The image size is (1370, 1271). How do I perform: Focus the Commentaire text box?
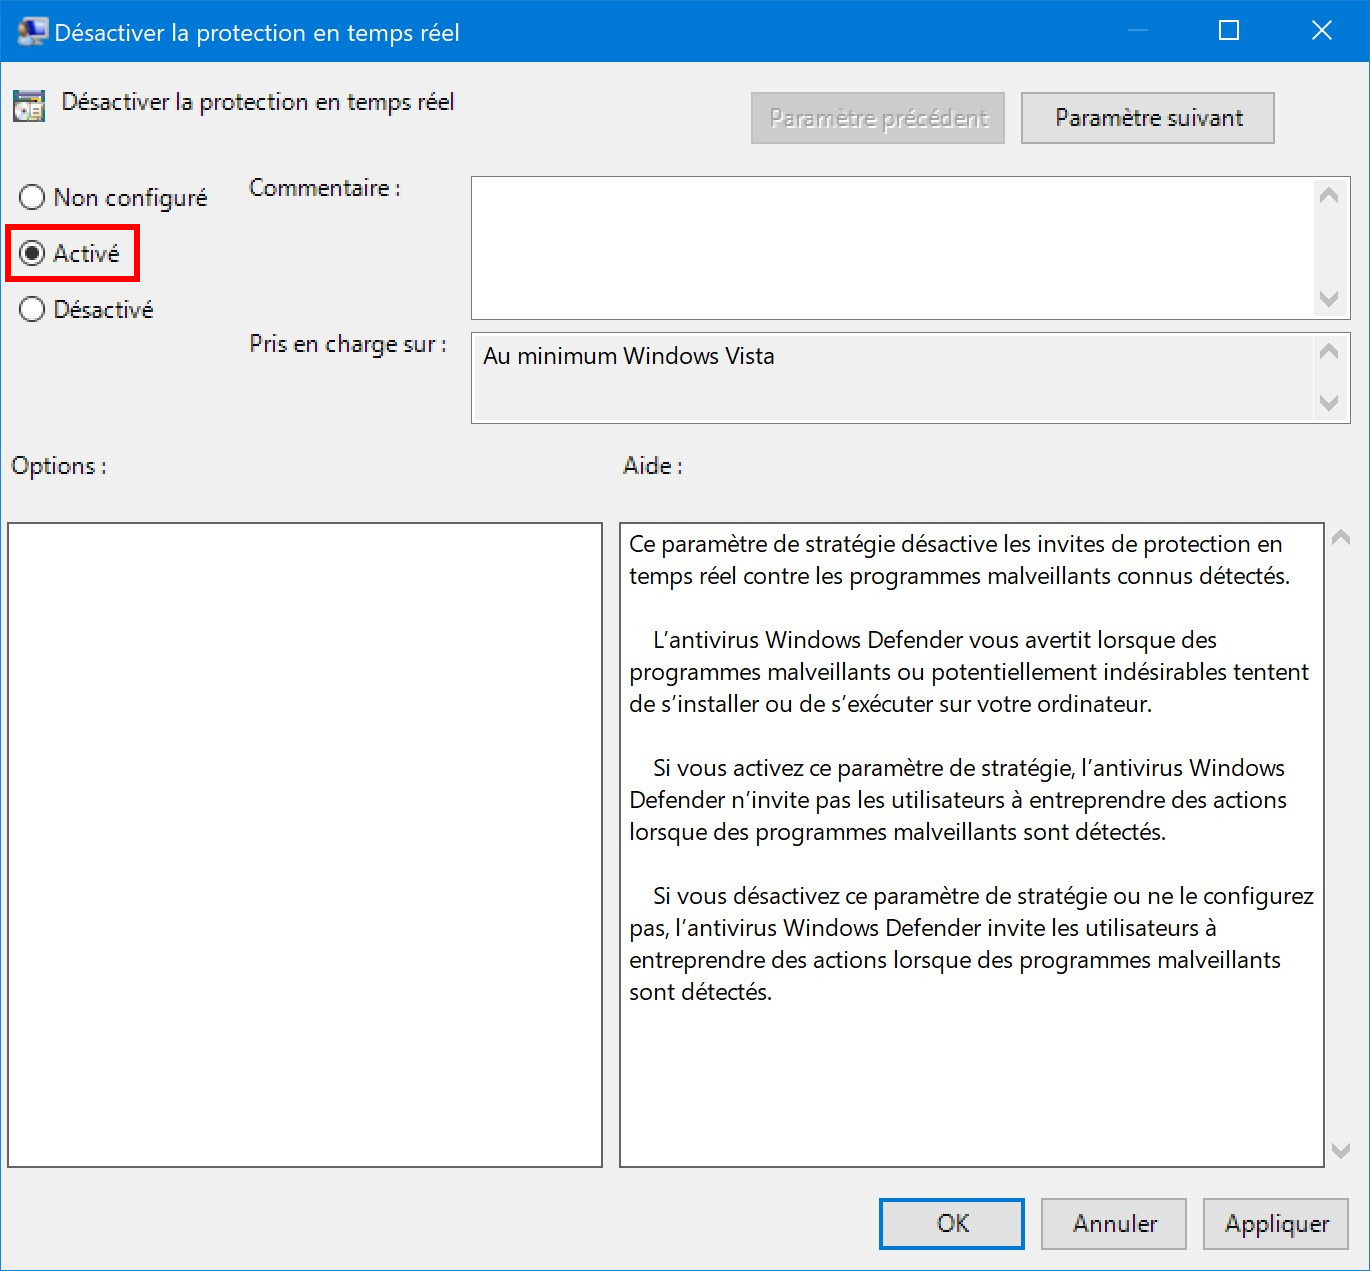click(892, 248)
